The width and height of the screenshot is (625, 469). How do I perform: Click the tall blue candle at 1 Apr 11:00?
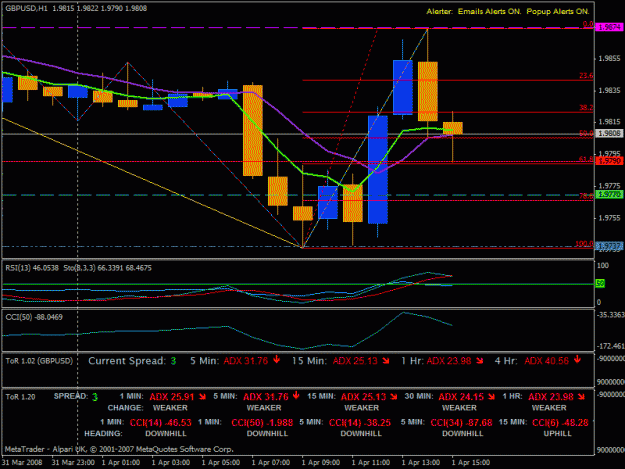tap(377, 170)
